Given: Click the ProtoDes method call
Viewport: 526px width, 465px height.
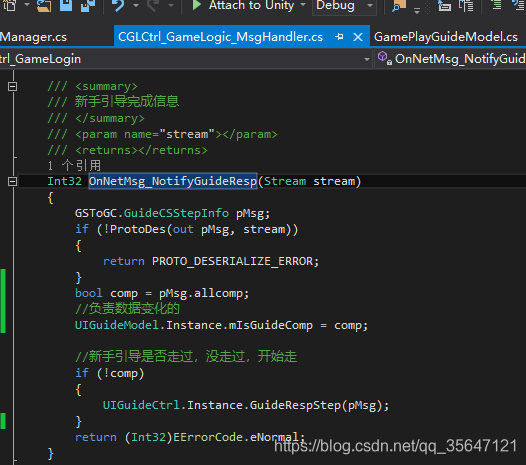Looking at the screenshot, I should pos(138,229).
